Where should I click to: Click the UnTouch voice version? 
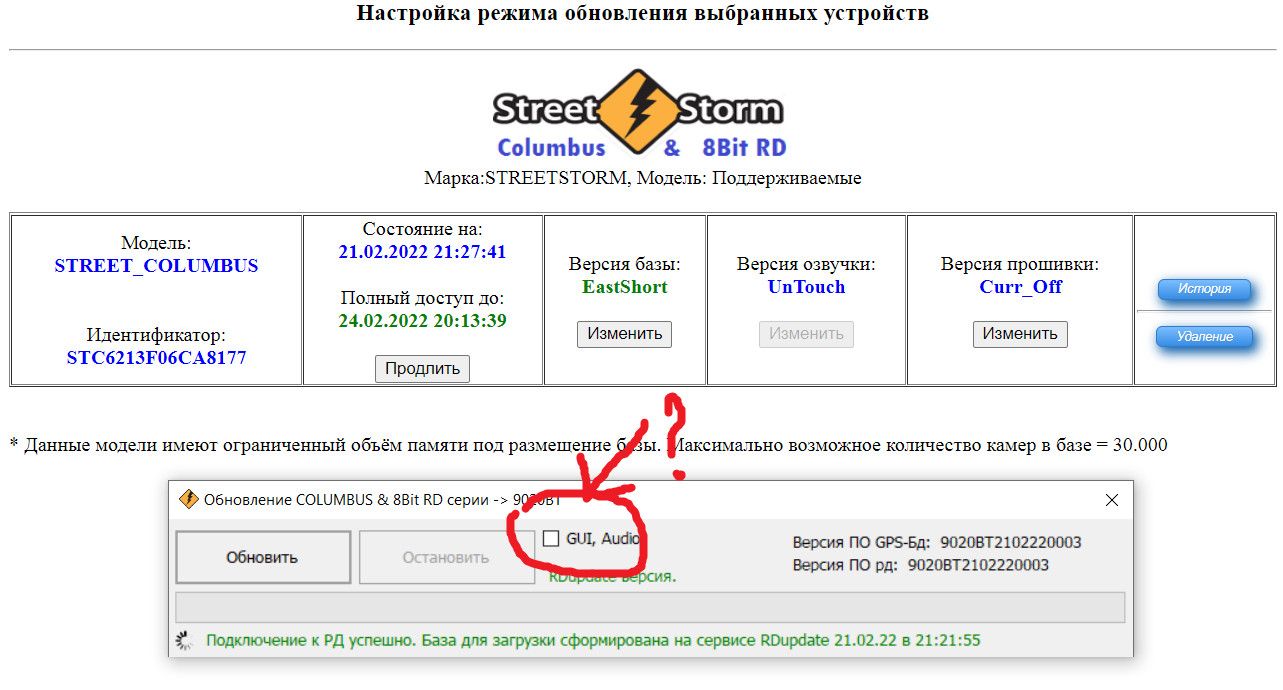click(x=806, y=287)
